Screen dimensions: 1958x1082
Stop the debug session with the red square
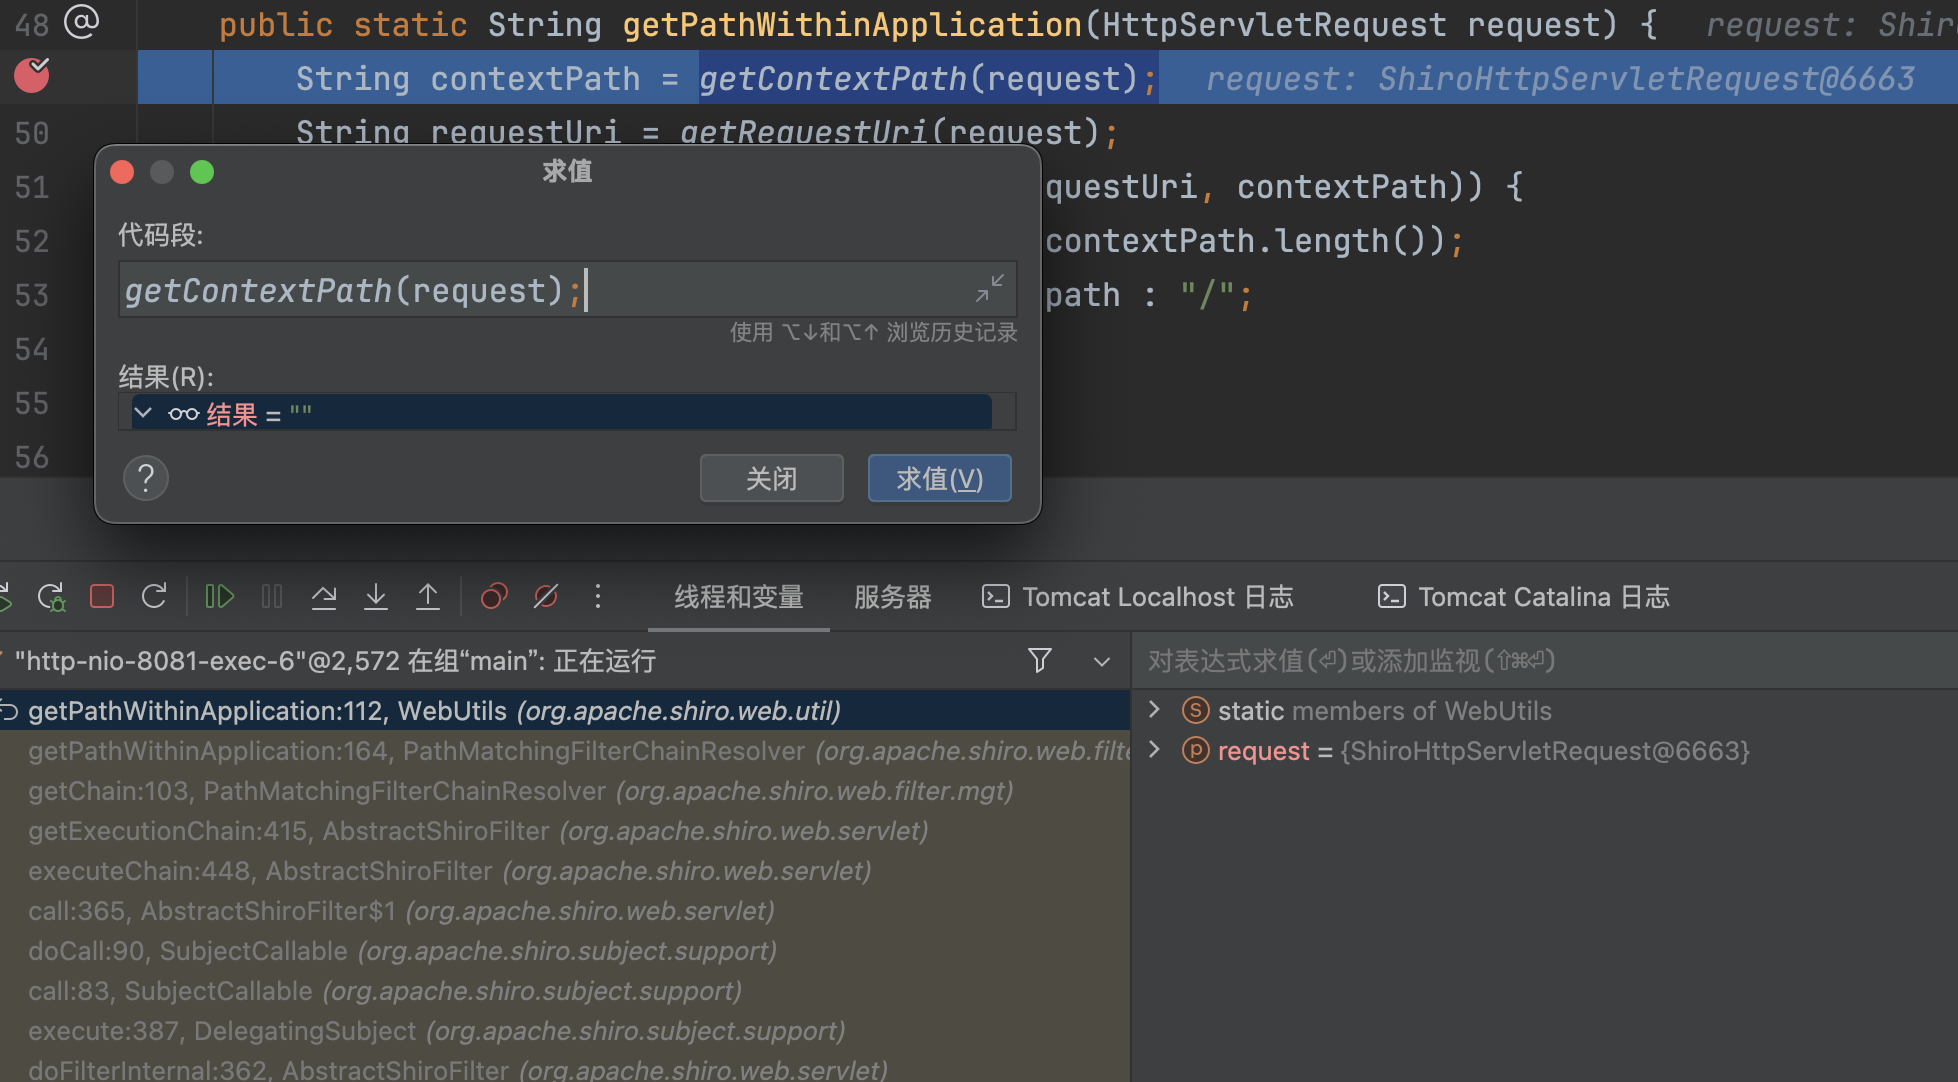102,597
